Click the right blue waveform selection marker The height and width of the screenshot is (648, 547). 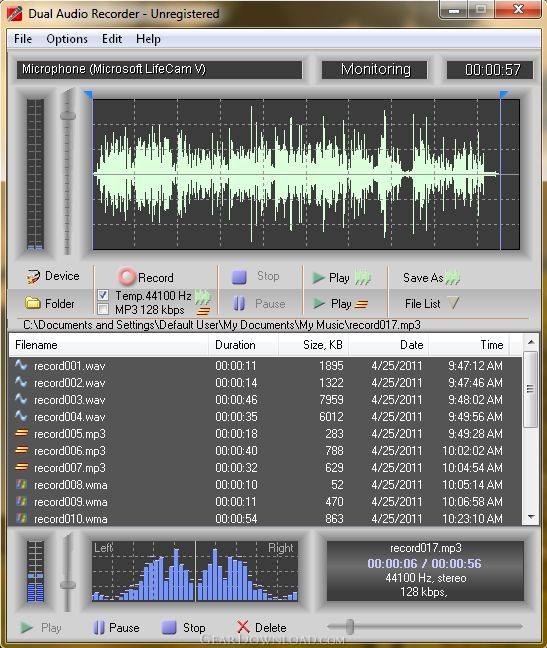pos(503,95)
